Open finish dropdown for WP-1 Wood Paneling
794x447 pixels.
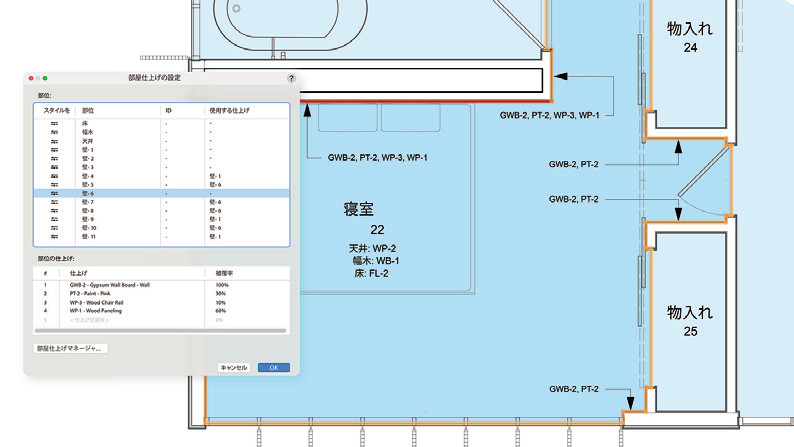pyautogui.click(x=96, y=311)
